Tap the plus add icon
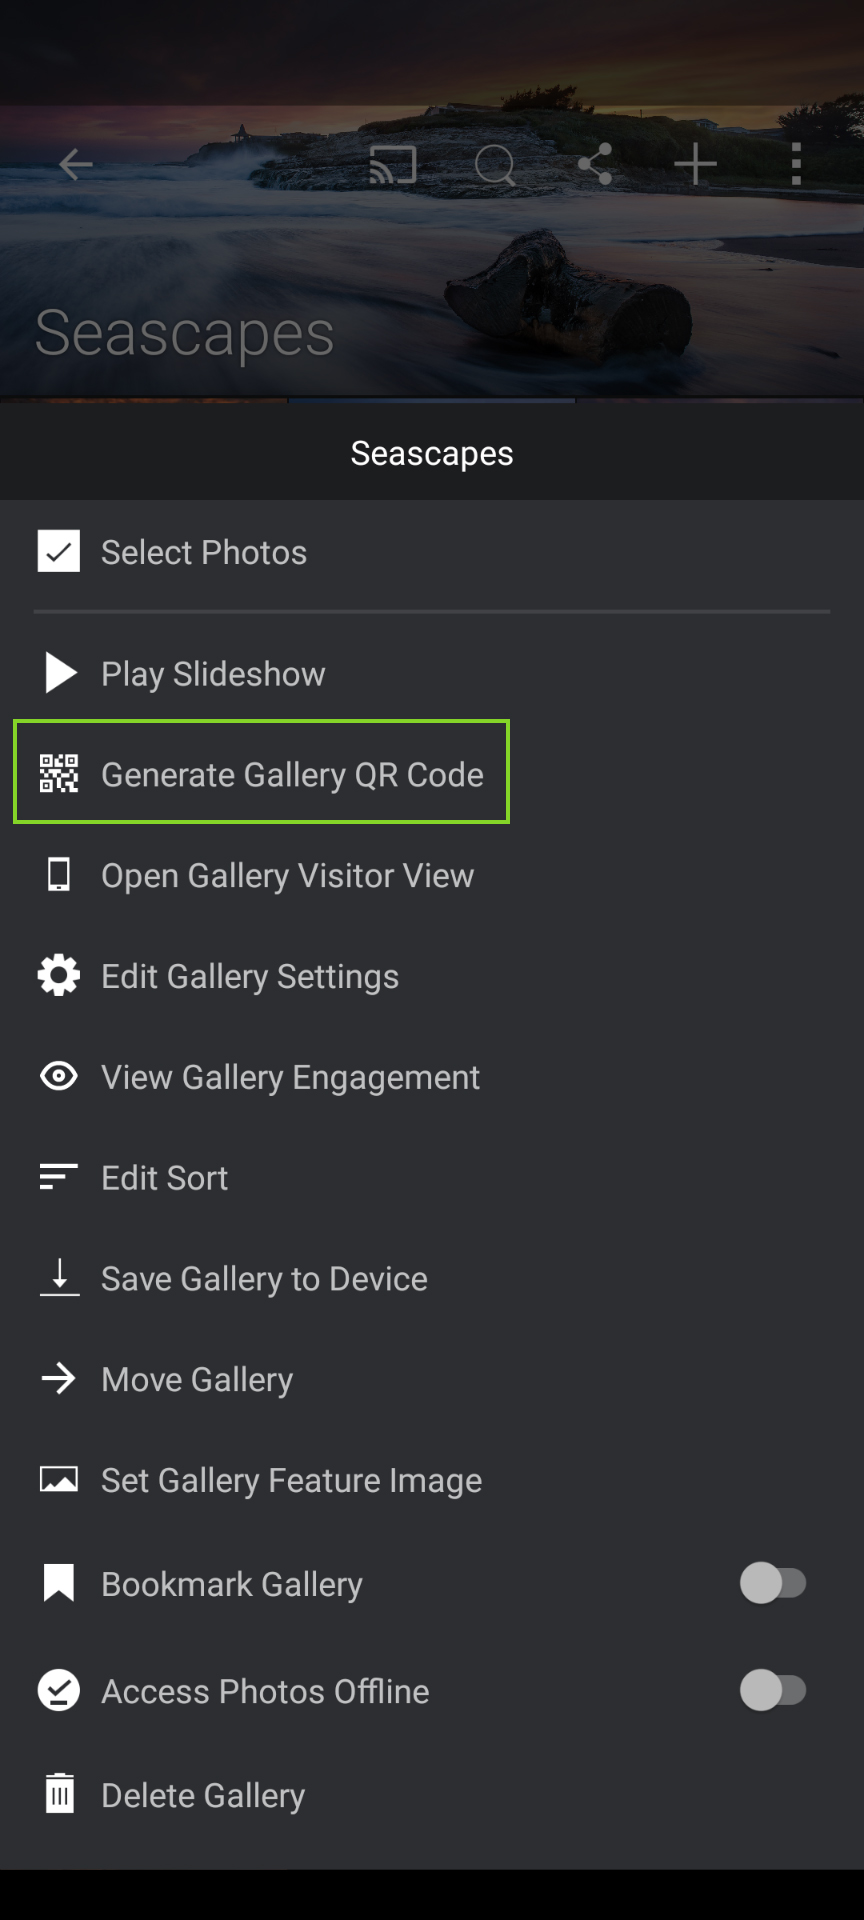864x1920 pixels. 695,164
